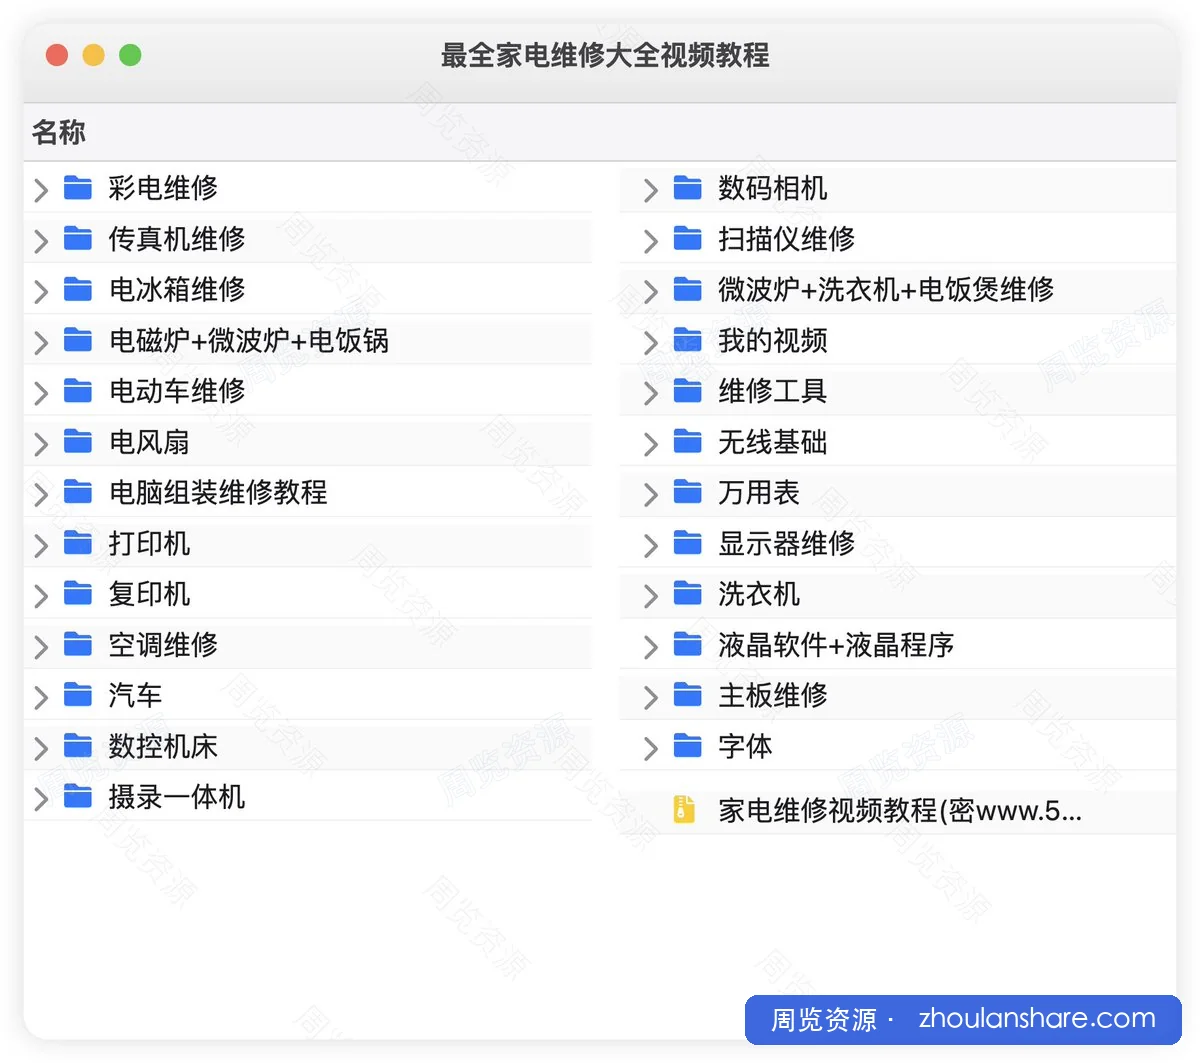Select the 我的视频 folder name

pyautogui.click(x=772, y=340)
